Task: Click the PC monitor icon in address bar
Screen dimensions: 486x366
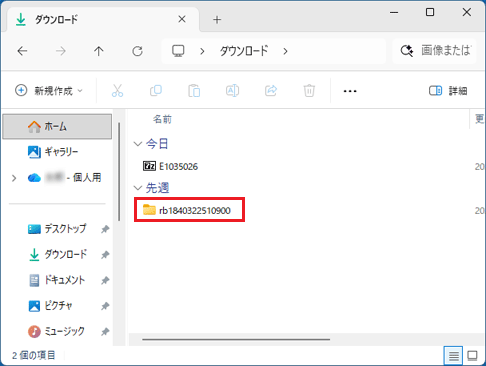Action: pyautogui.click(x=178, y=51)
